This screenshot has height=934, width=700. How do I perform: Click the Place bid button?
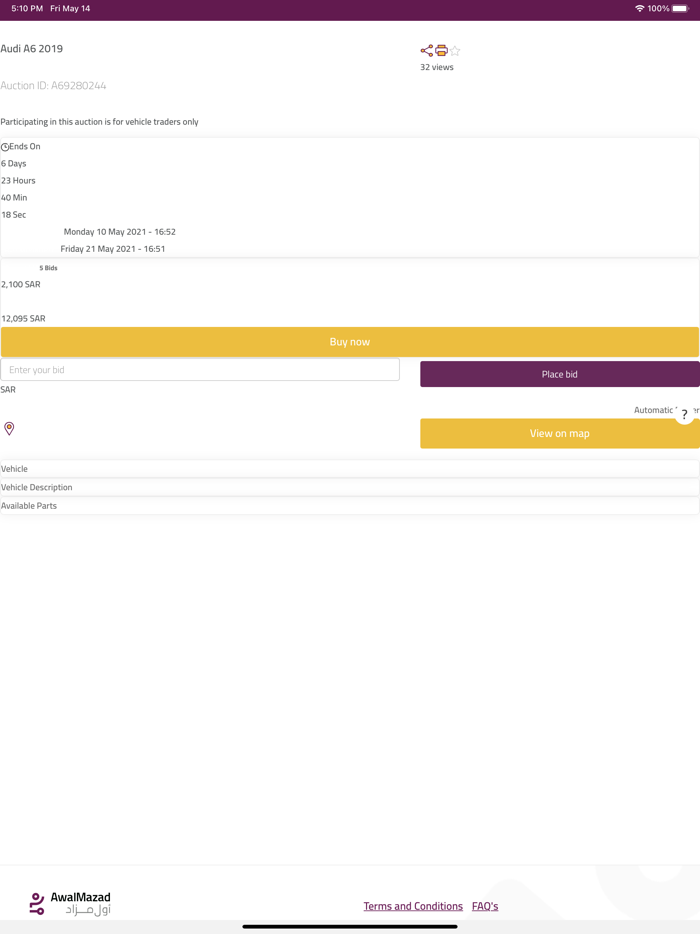point(559,374)
